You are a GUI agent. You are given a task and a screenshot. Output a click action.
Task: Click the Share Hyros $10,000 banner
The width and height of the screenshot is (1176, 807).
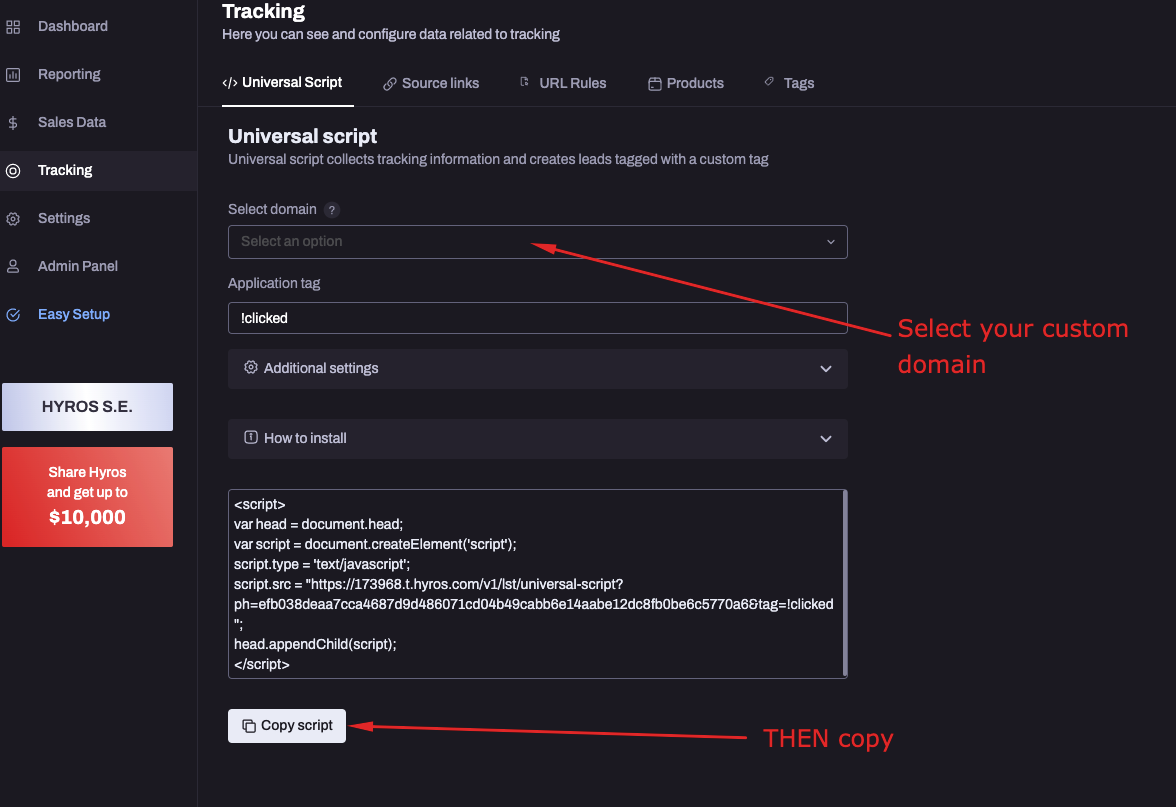[x=87, y=497]
